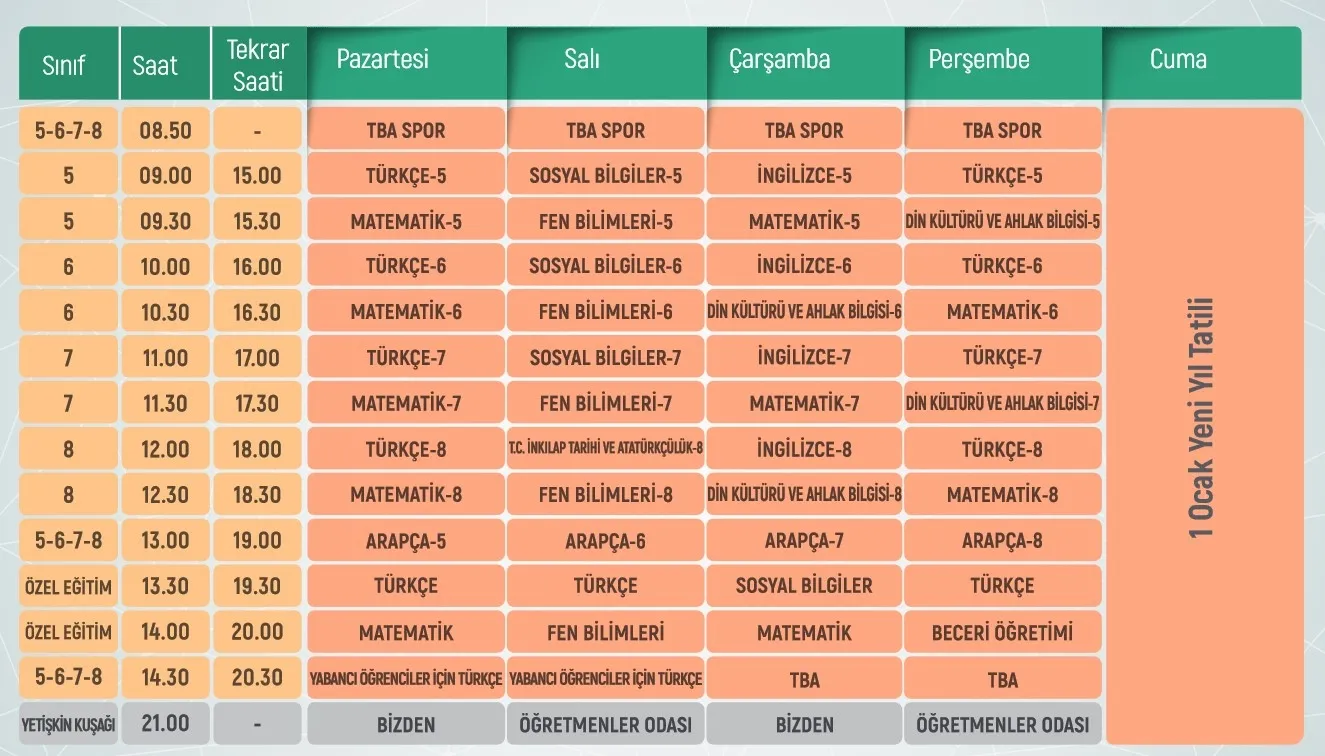Select the 21.00 time cell
The image size is (1325, 756).
(165, 724)
